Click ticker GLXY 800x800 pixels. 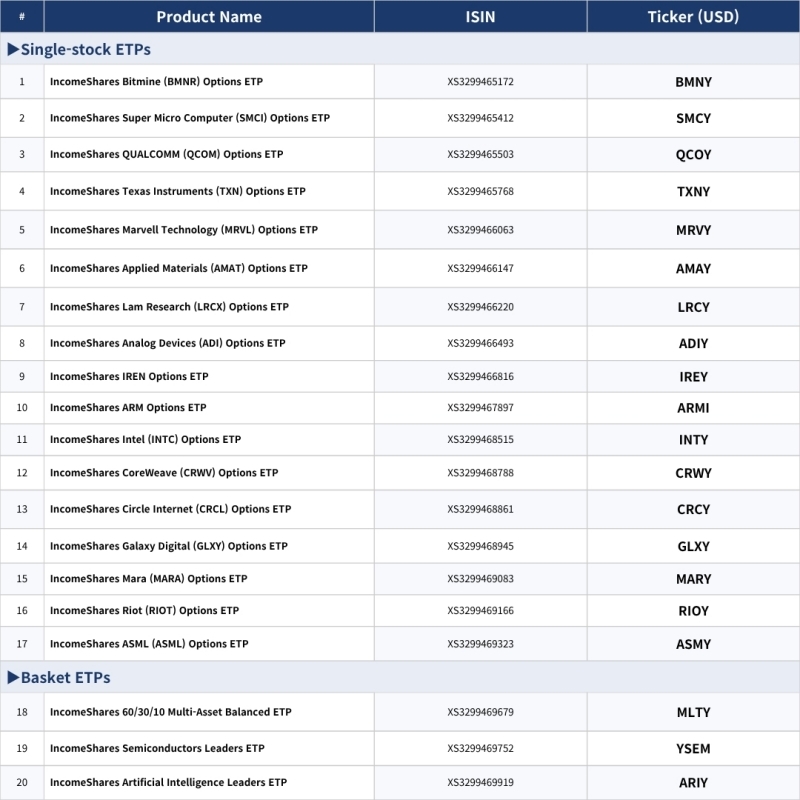pos(693,546)
